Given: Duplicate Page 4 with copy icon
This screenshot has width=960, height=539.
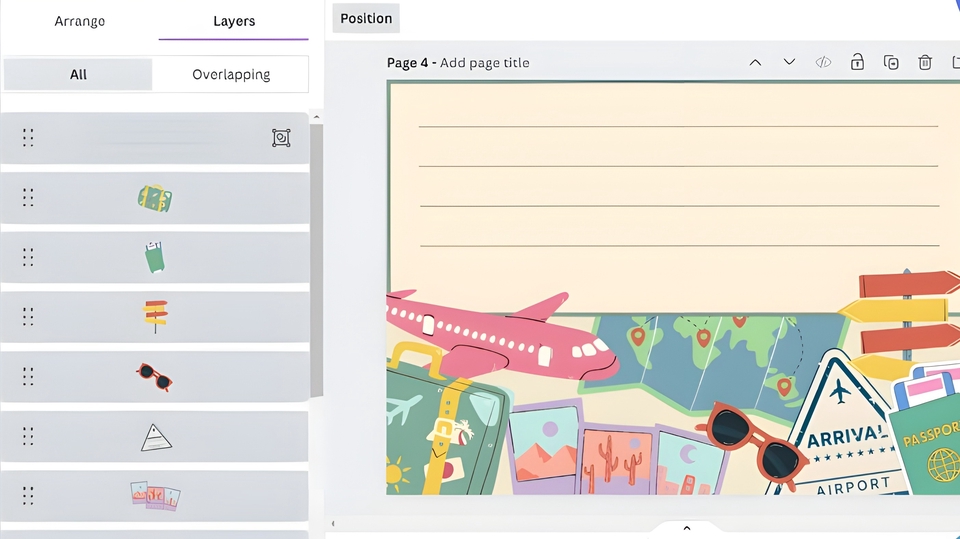Looking at the screenshot, I should [891, 62].
